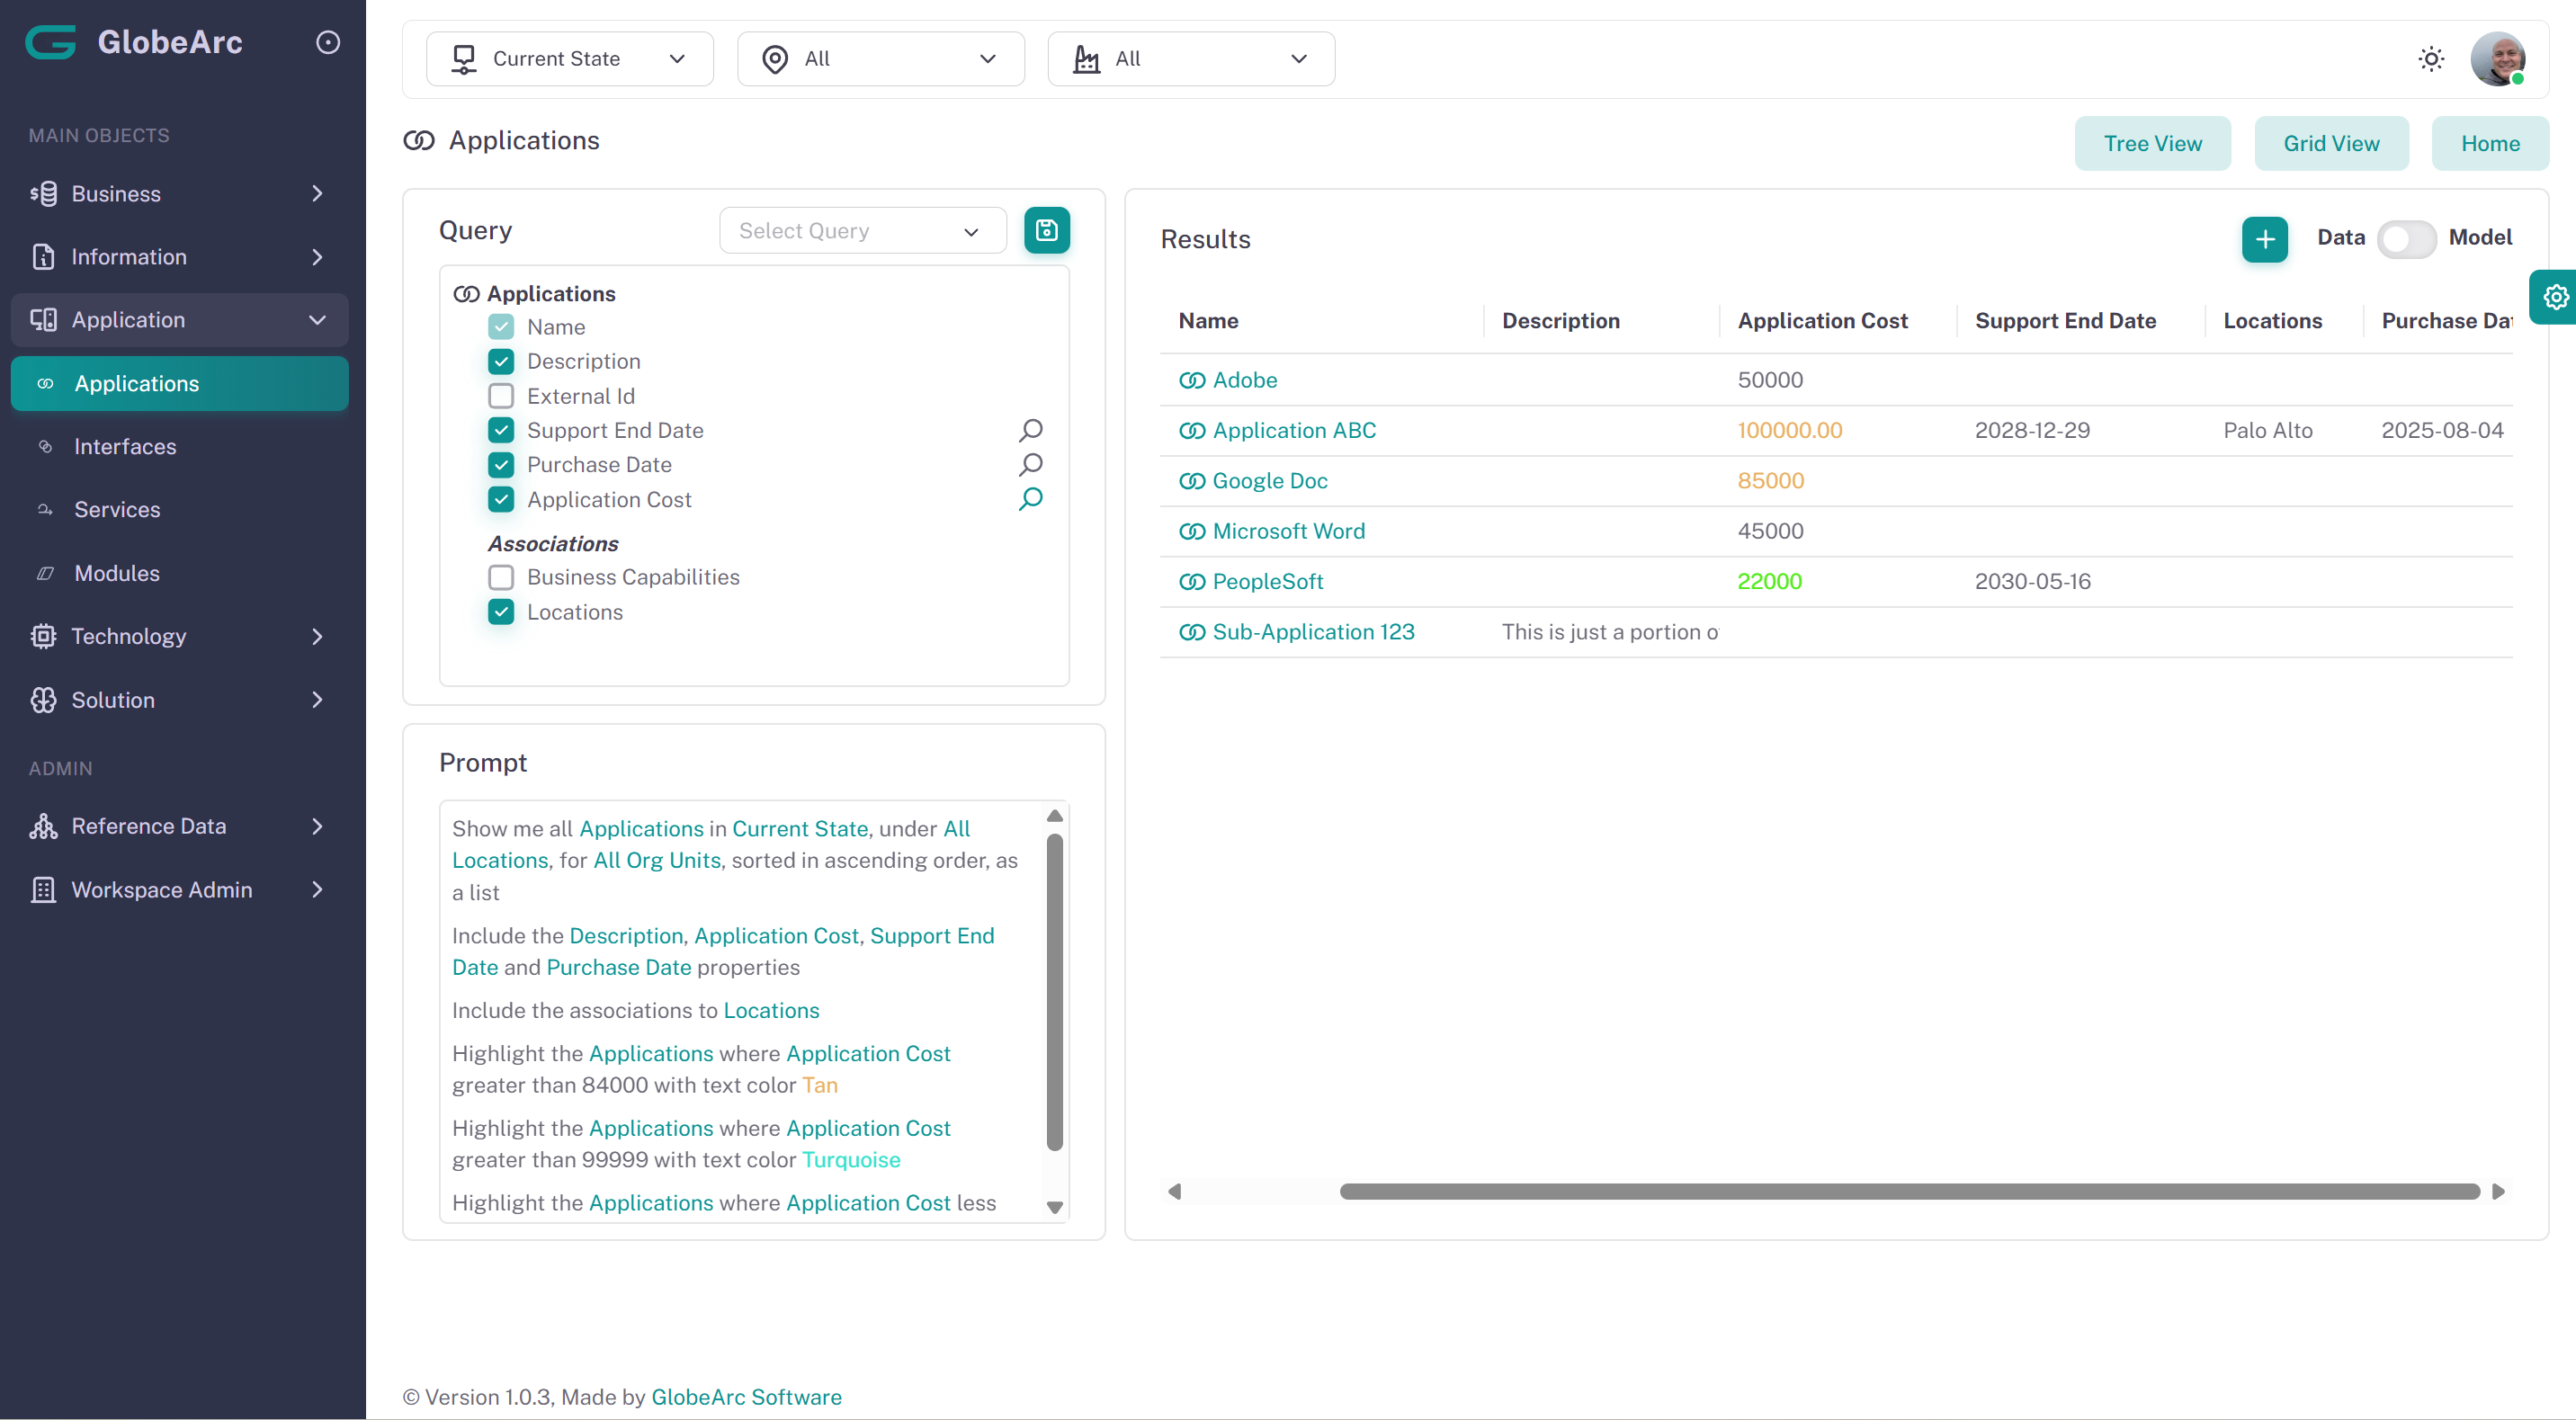
Task: Switch to Tree View
Action: (x=2151, y=143)
